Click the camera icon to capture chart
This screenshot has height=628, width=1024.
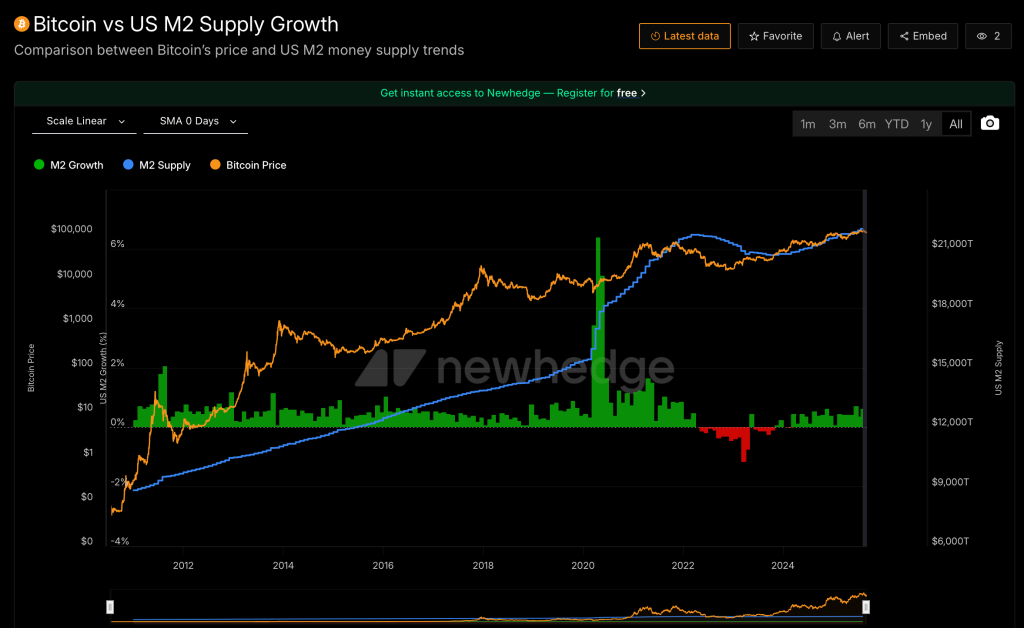(x=989, y=123)
